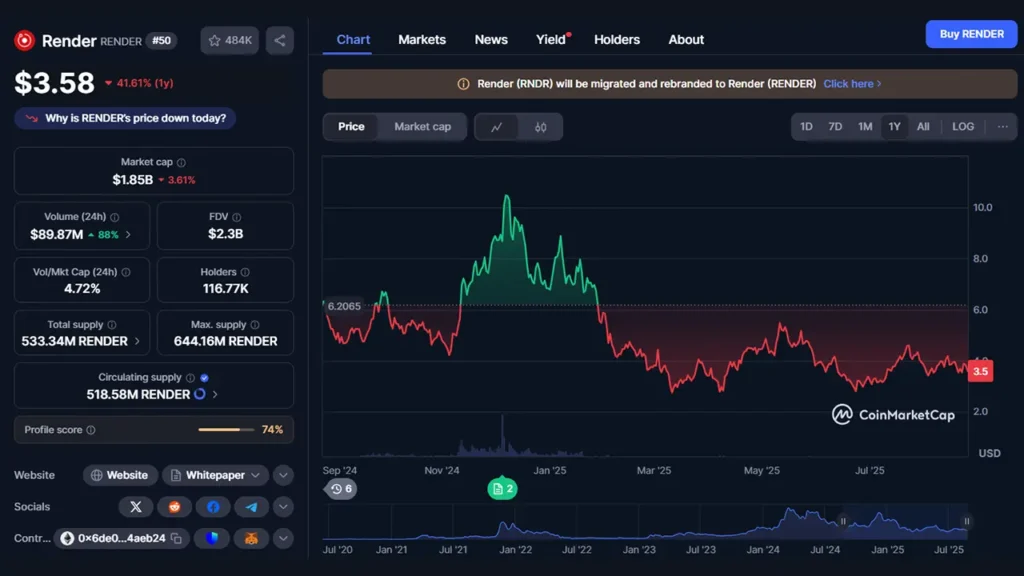Viewport: 1024px width, 576px height.
Task: Click the Profile score info icon
Action: tap(91, 430)
